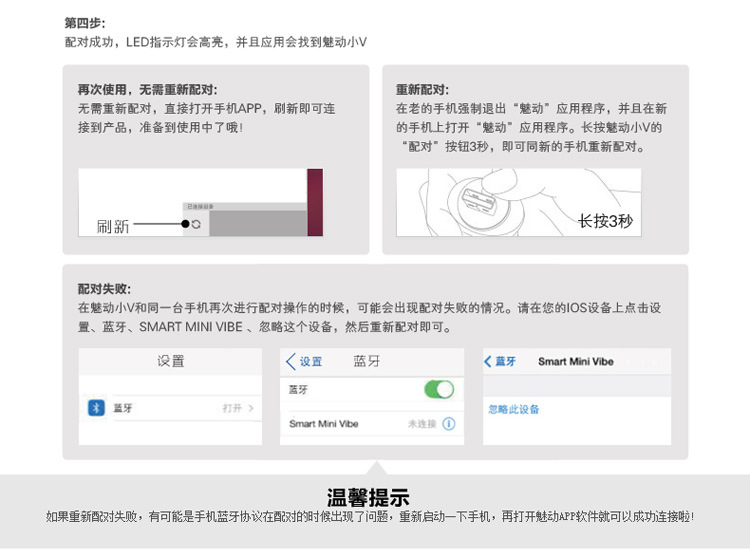Tap the 忽略此设备 link
Image resolution: width=750 pixels, height=550 pixels.
point(514,409)
